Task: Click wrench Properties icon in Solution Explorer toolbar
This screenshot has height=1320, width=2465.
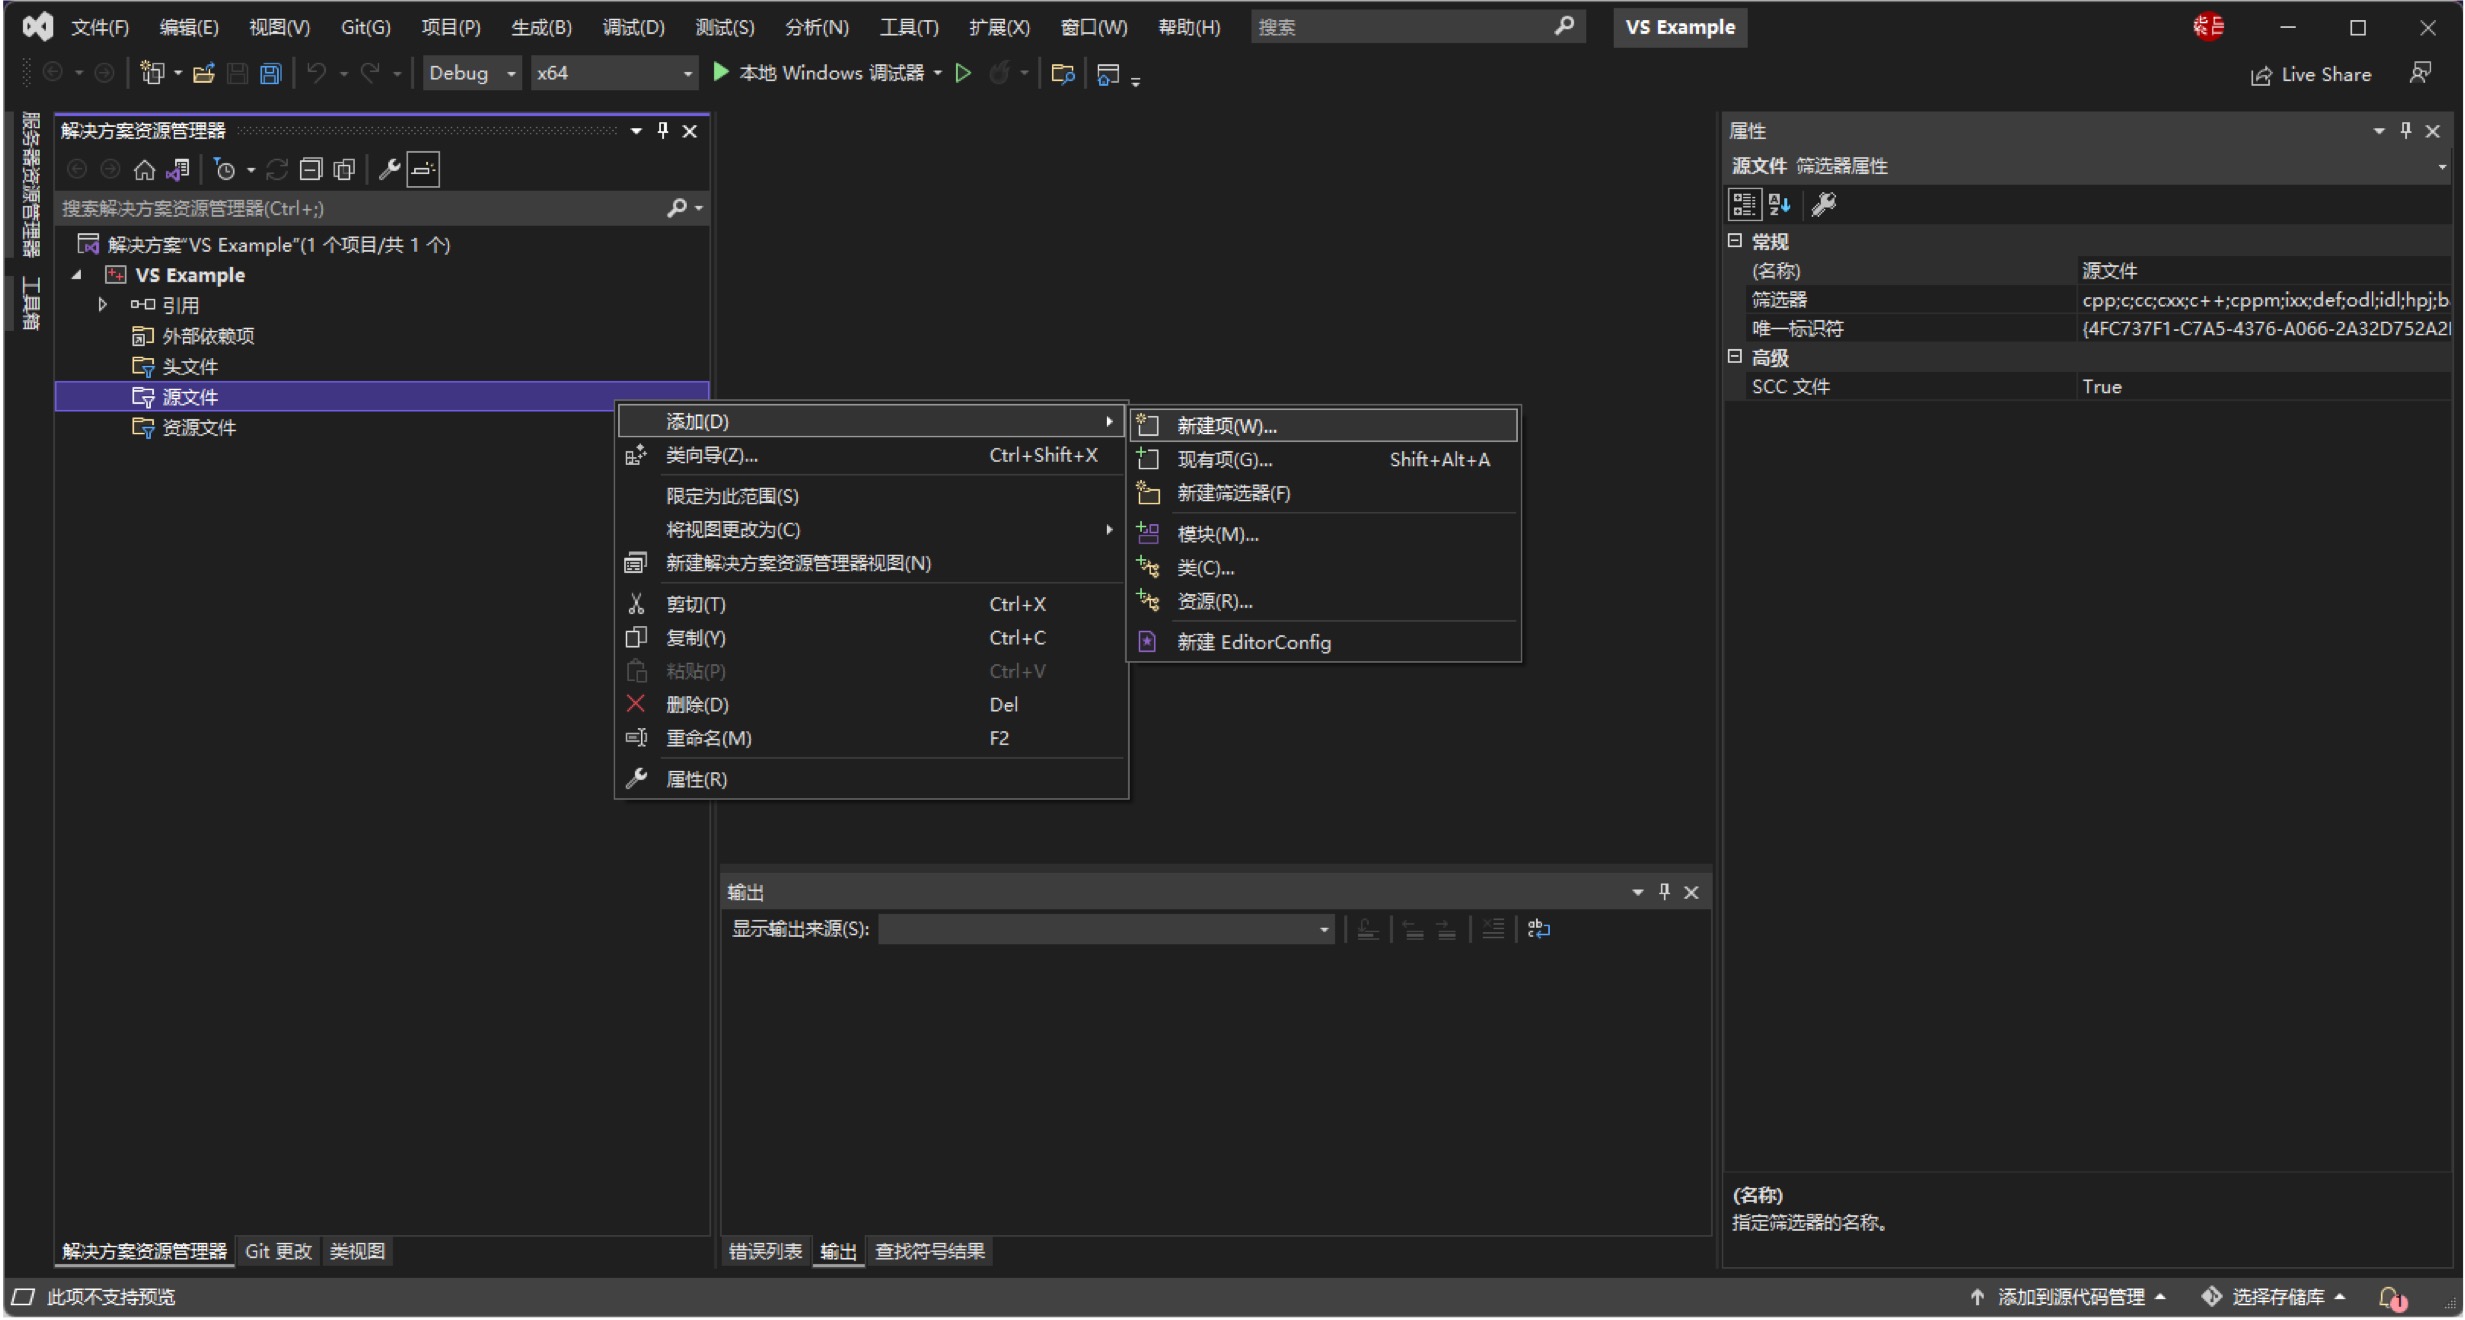Action: coord(389,170)
